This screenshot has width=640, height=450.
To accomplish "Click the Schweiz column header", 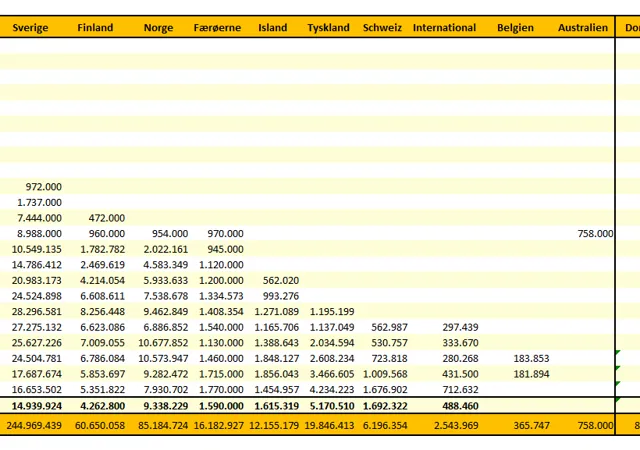I will 383,28.
